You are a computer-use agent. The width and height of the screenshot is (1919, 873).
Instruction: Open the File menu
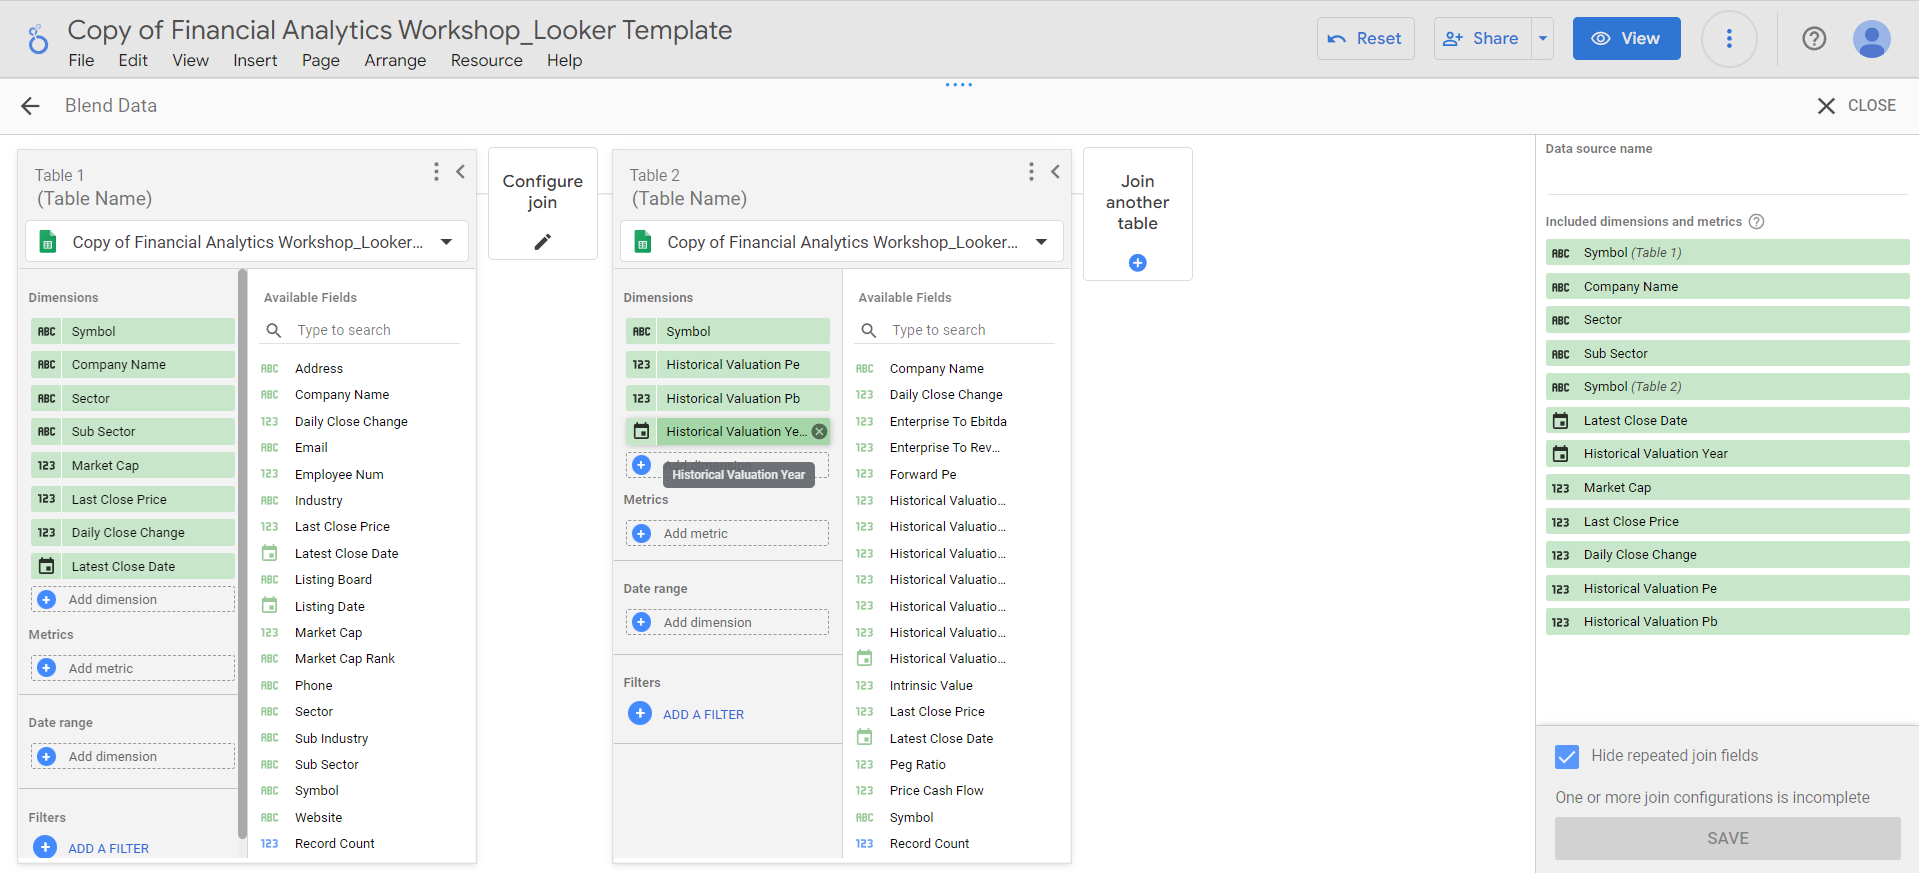[x=81, y=61]
